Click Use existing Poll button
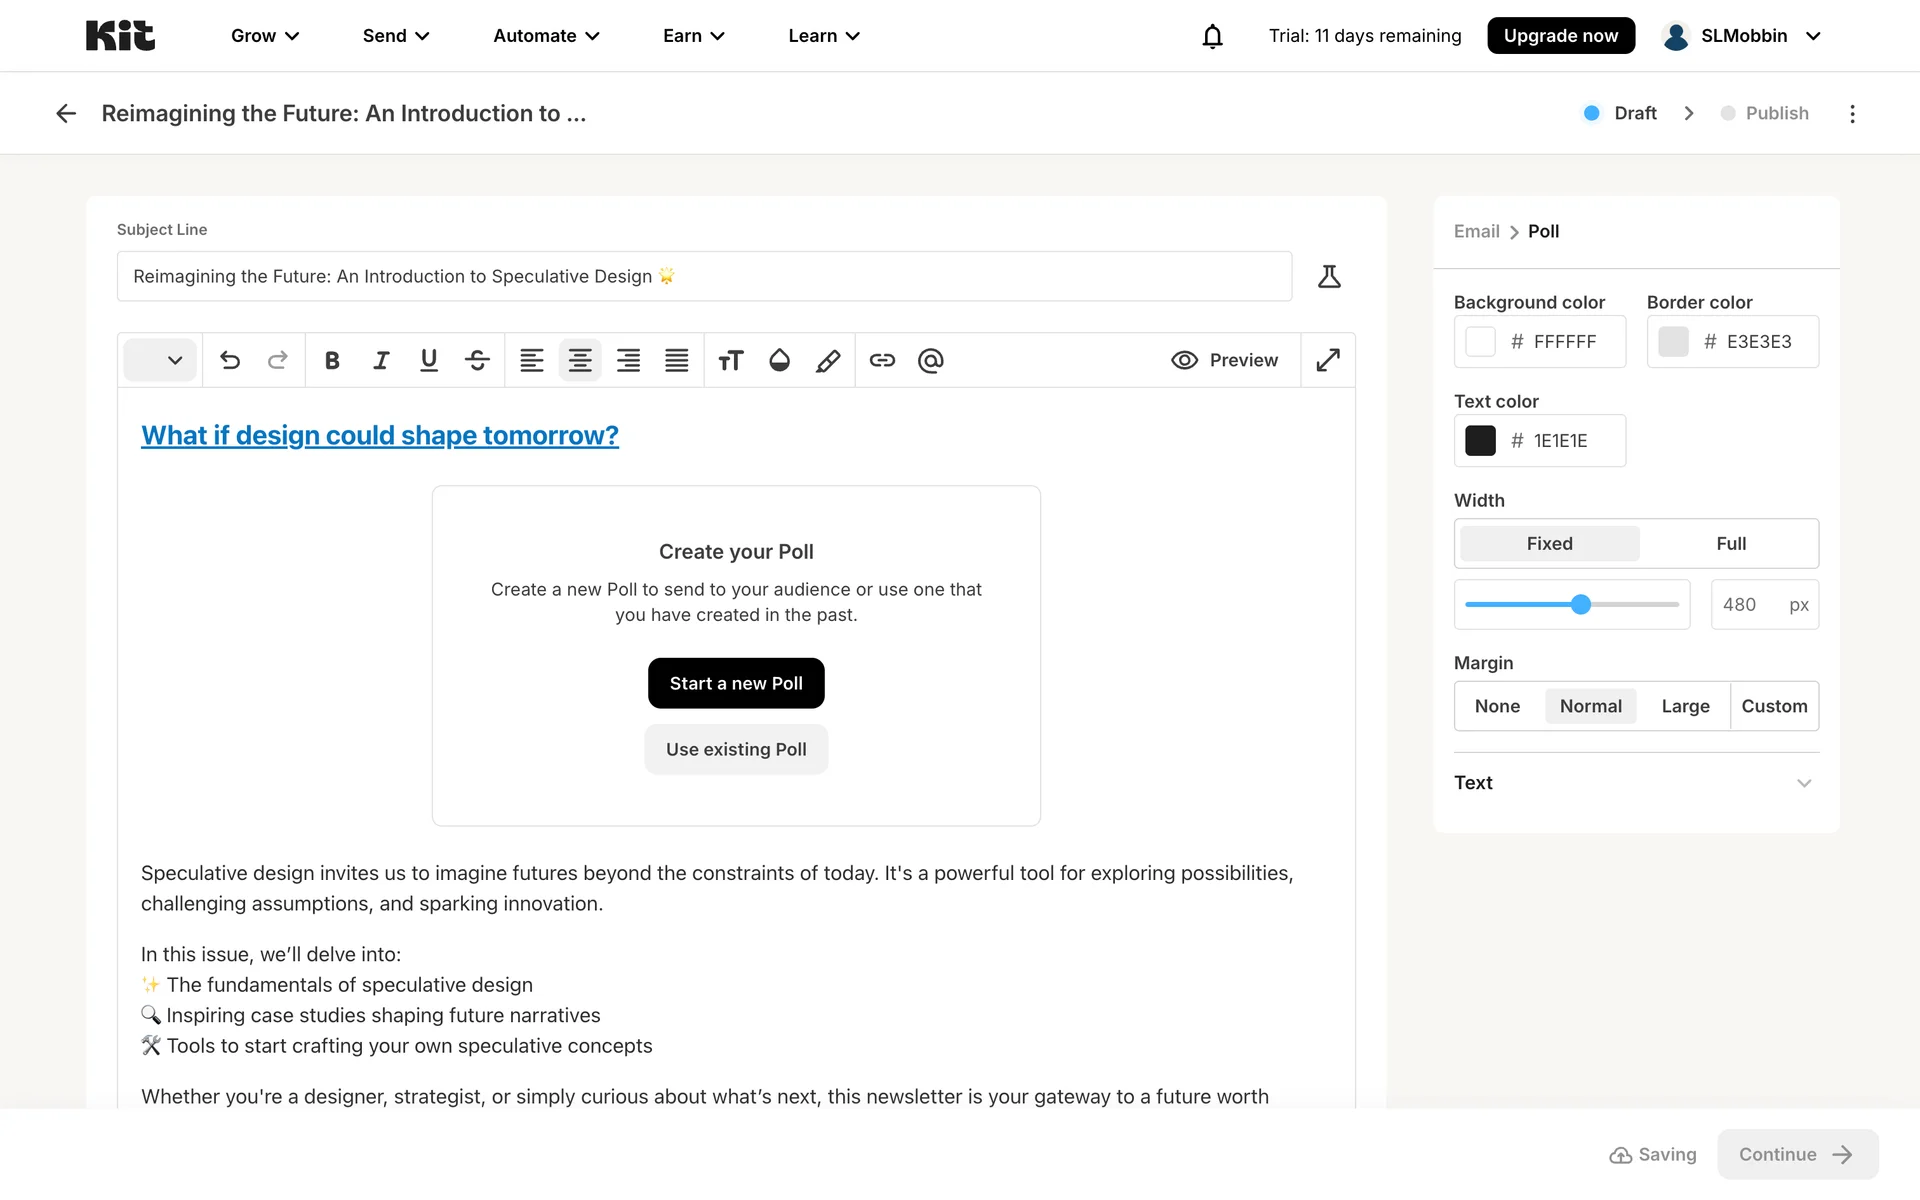1920x1200 pixels. click(736, 749)
